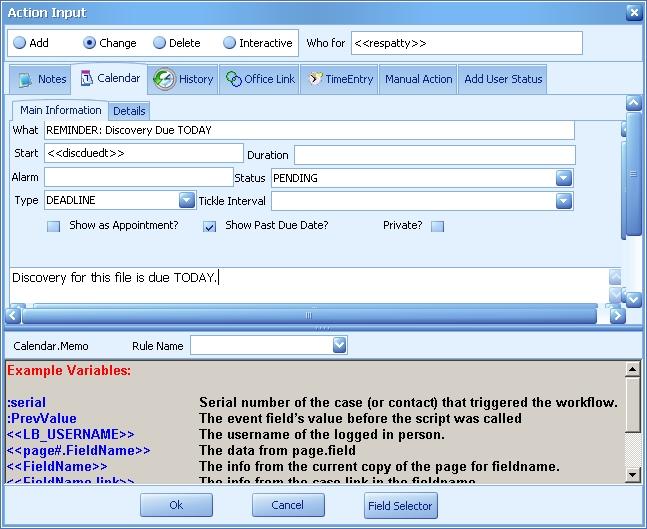Viewport: 647px width, 529px height.
Task: Click the memo text area
Action: [x=309, y=285]
